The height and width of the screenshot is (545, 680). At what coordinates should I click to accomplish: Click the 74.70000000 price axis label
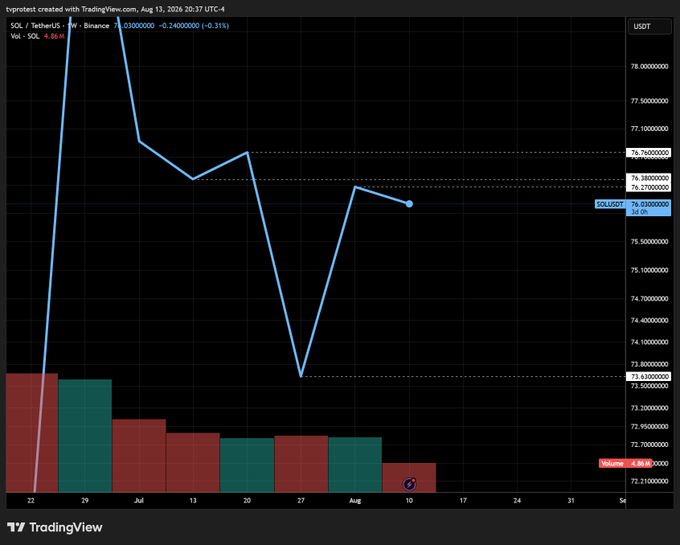coord(649,299)
